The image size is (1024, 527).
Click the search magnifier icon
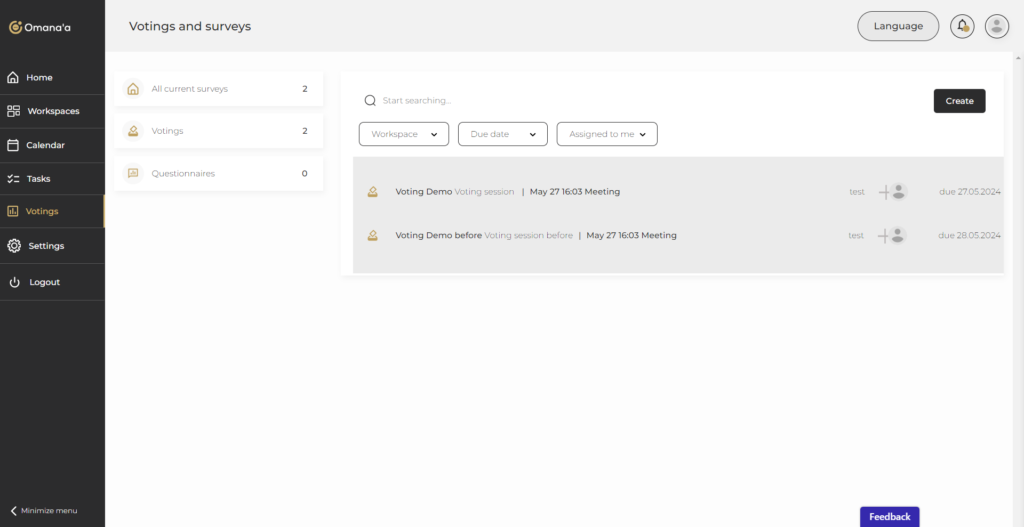point(370,100)
